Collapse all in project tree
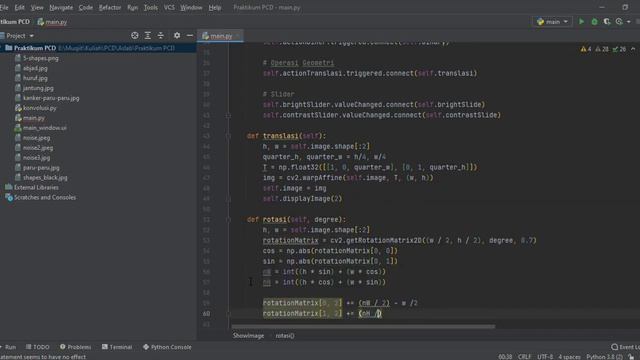The image size is (640, 360). pyautogui.click(x=161, y=36)
